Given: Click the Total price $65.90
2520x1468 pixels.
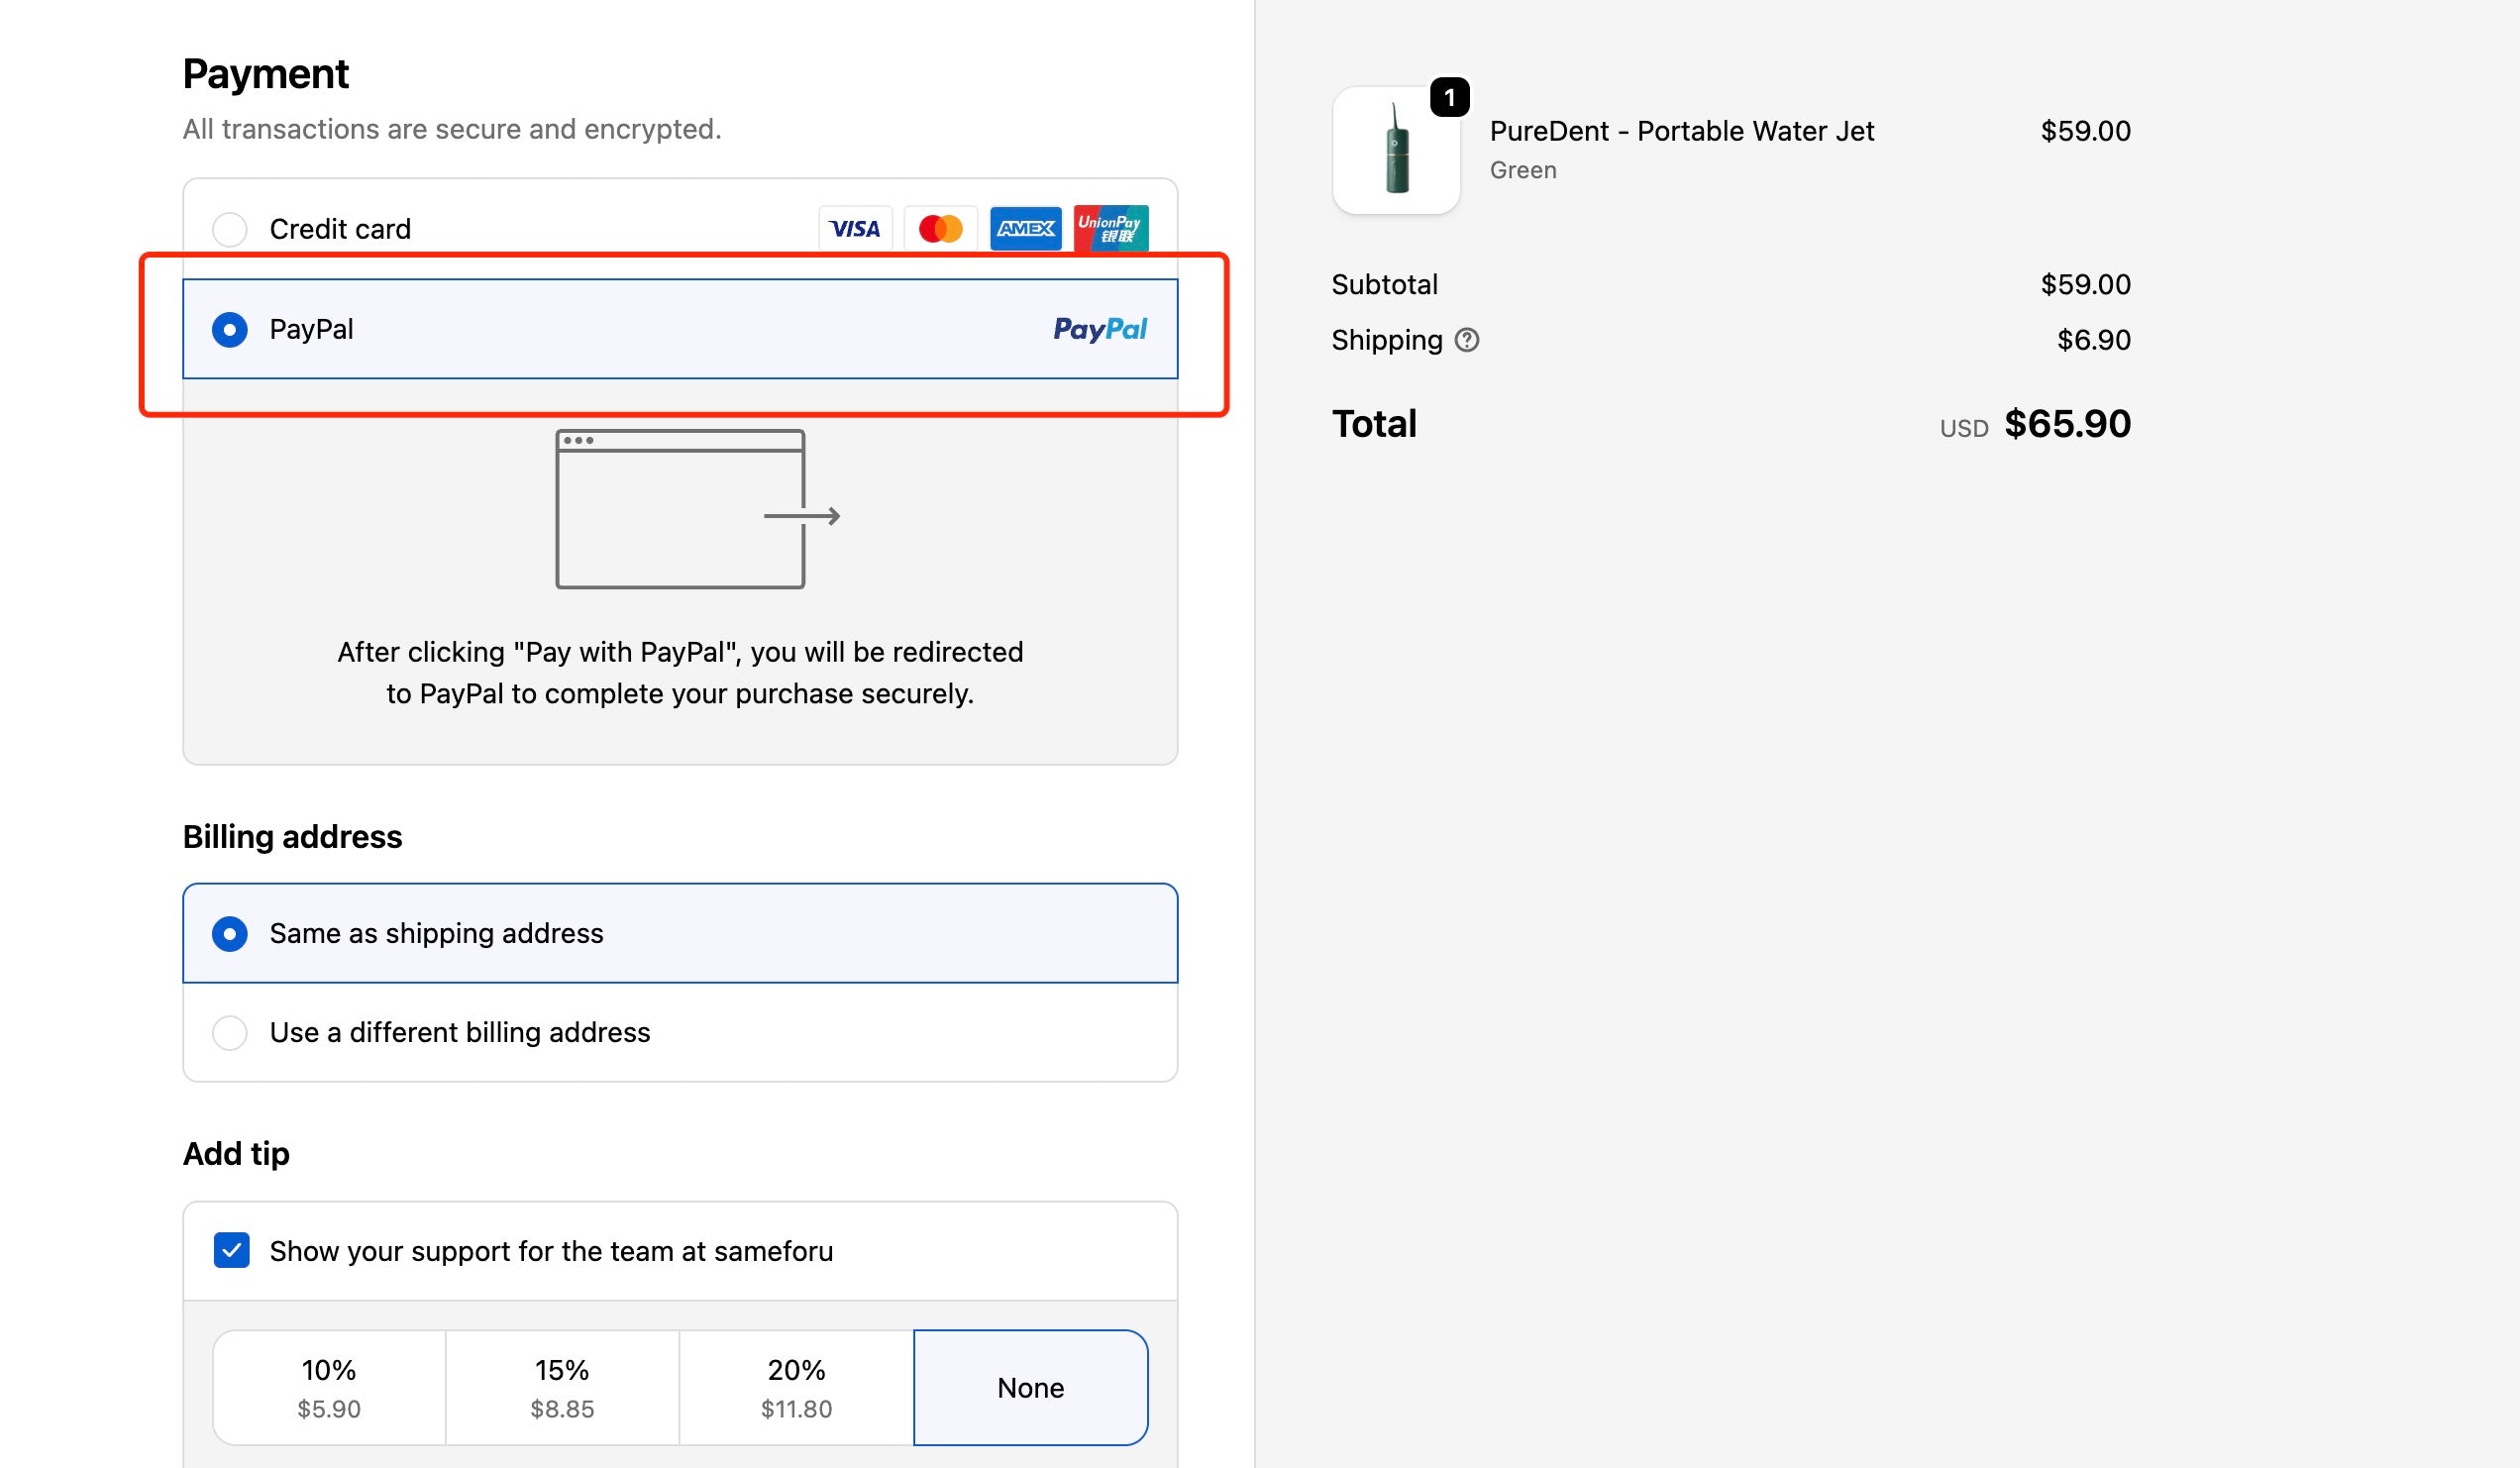Looking at the screenshot, I should click(2067, 424).
